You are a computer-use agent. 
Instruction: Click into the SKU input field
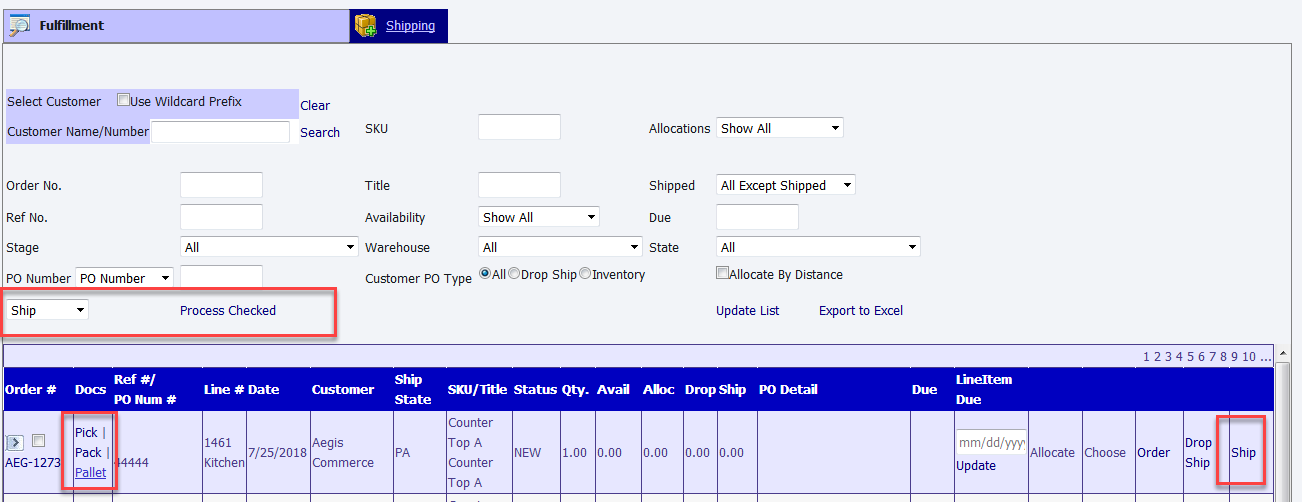[519, 128]
